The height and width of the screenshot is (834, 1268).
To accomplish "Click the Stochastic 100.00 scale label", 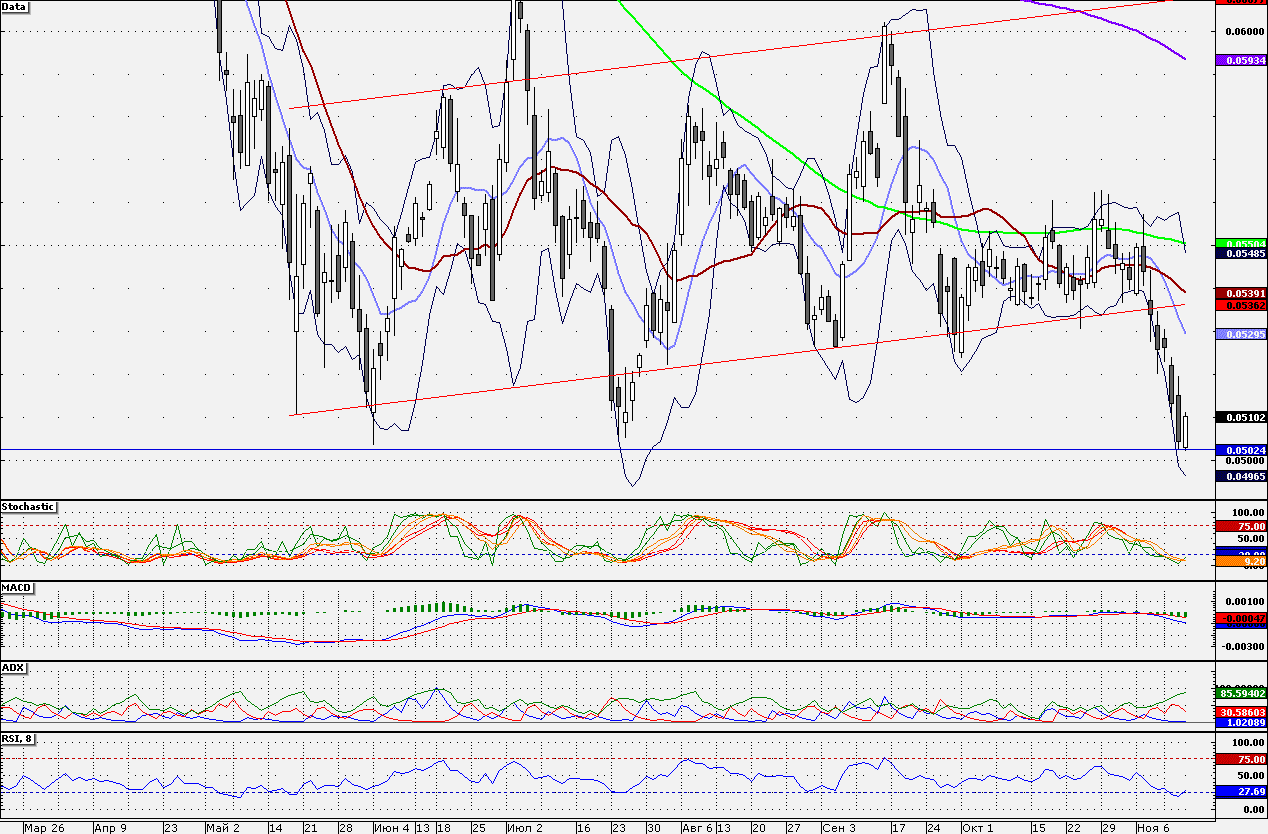I will tap(1247, 513).
